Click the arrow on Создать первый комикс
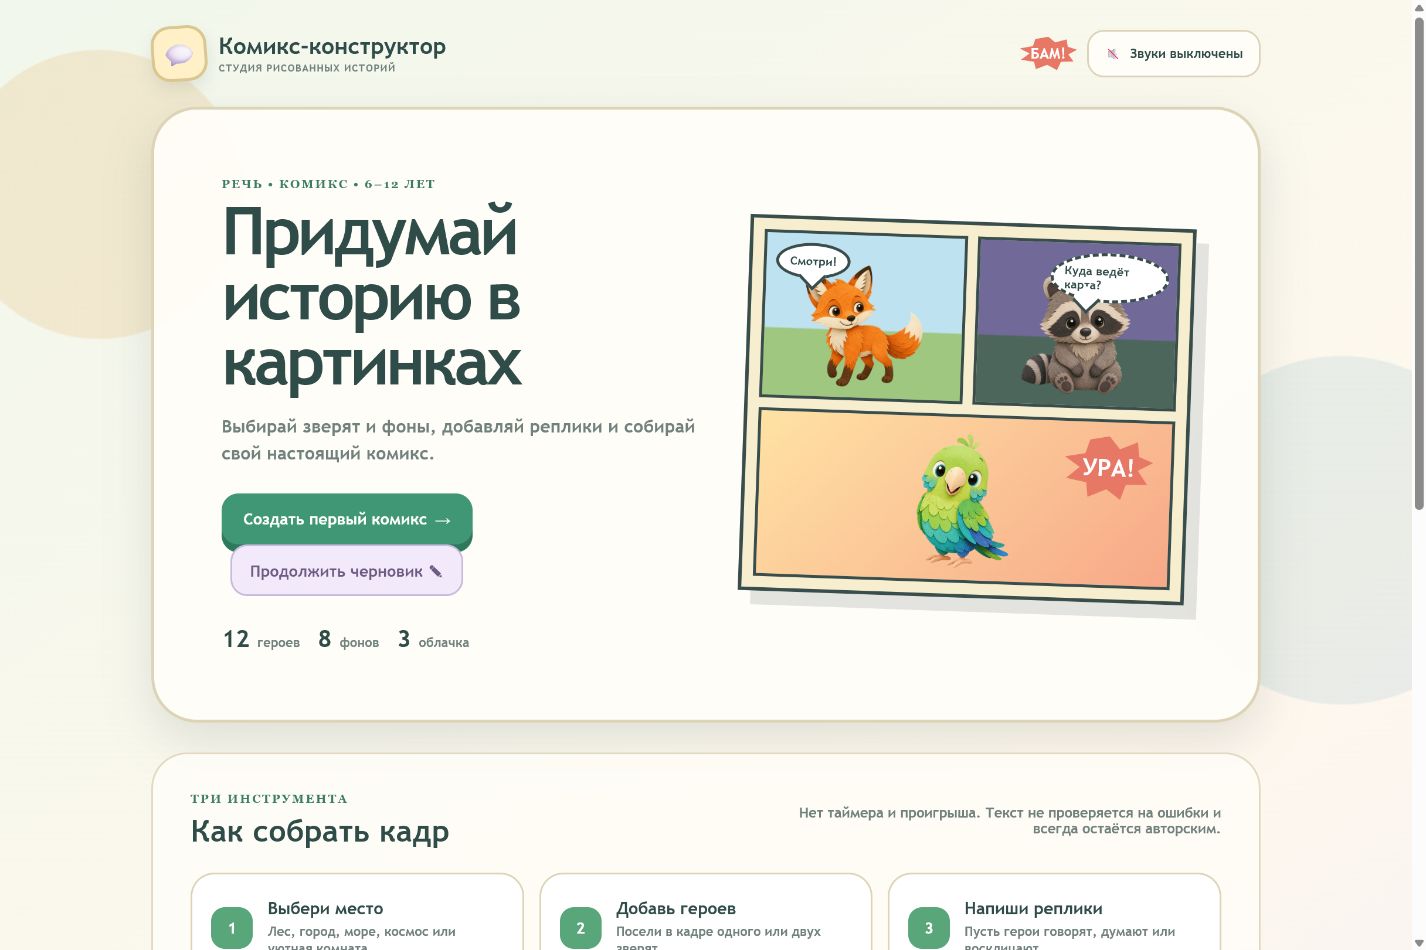The image size is (1426, 950). (x=443, y=520)
